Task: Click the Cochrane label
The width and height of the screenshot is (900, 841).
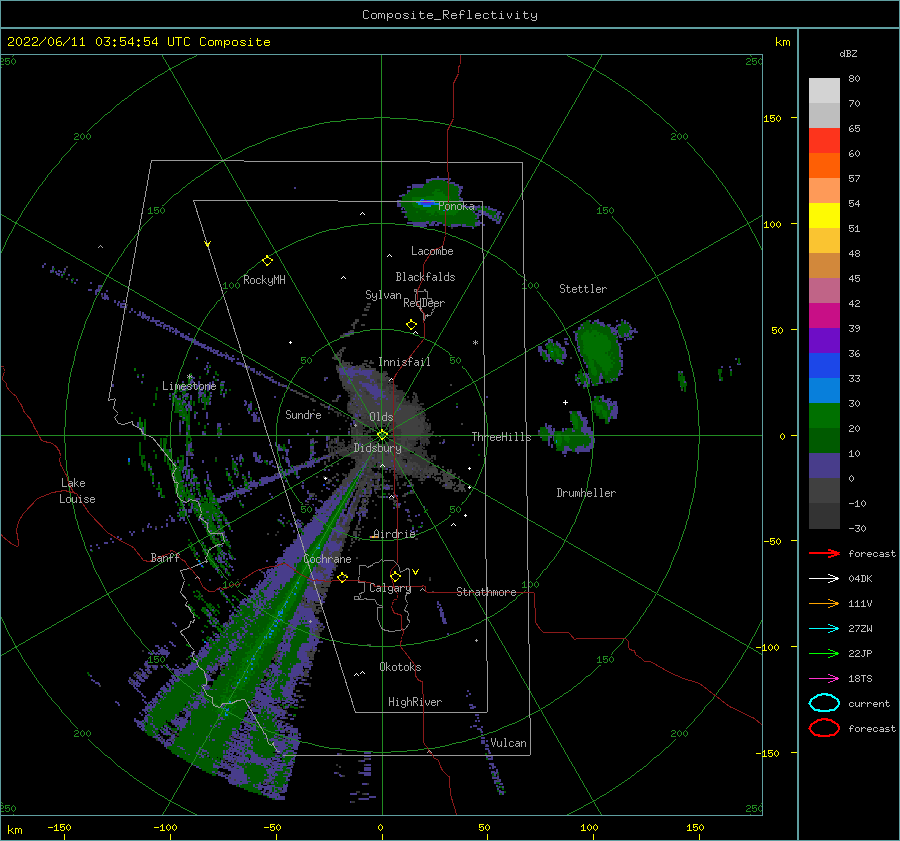Action: pos(327,559)
